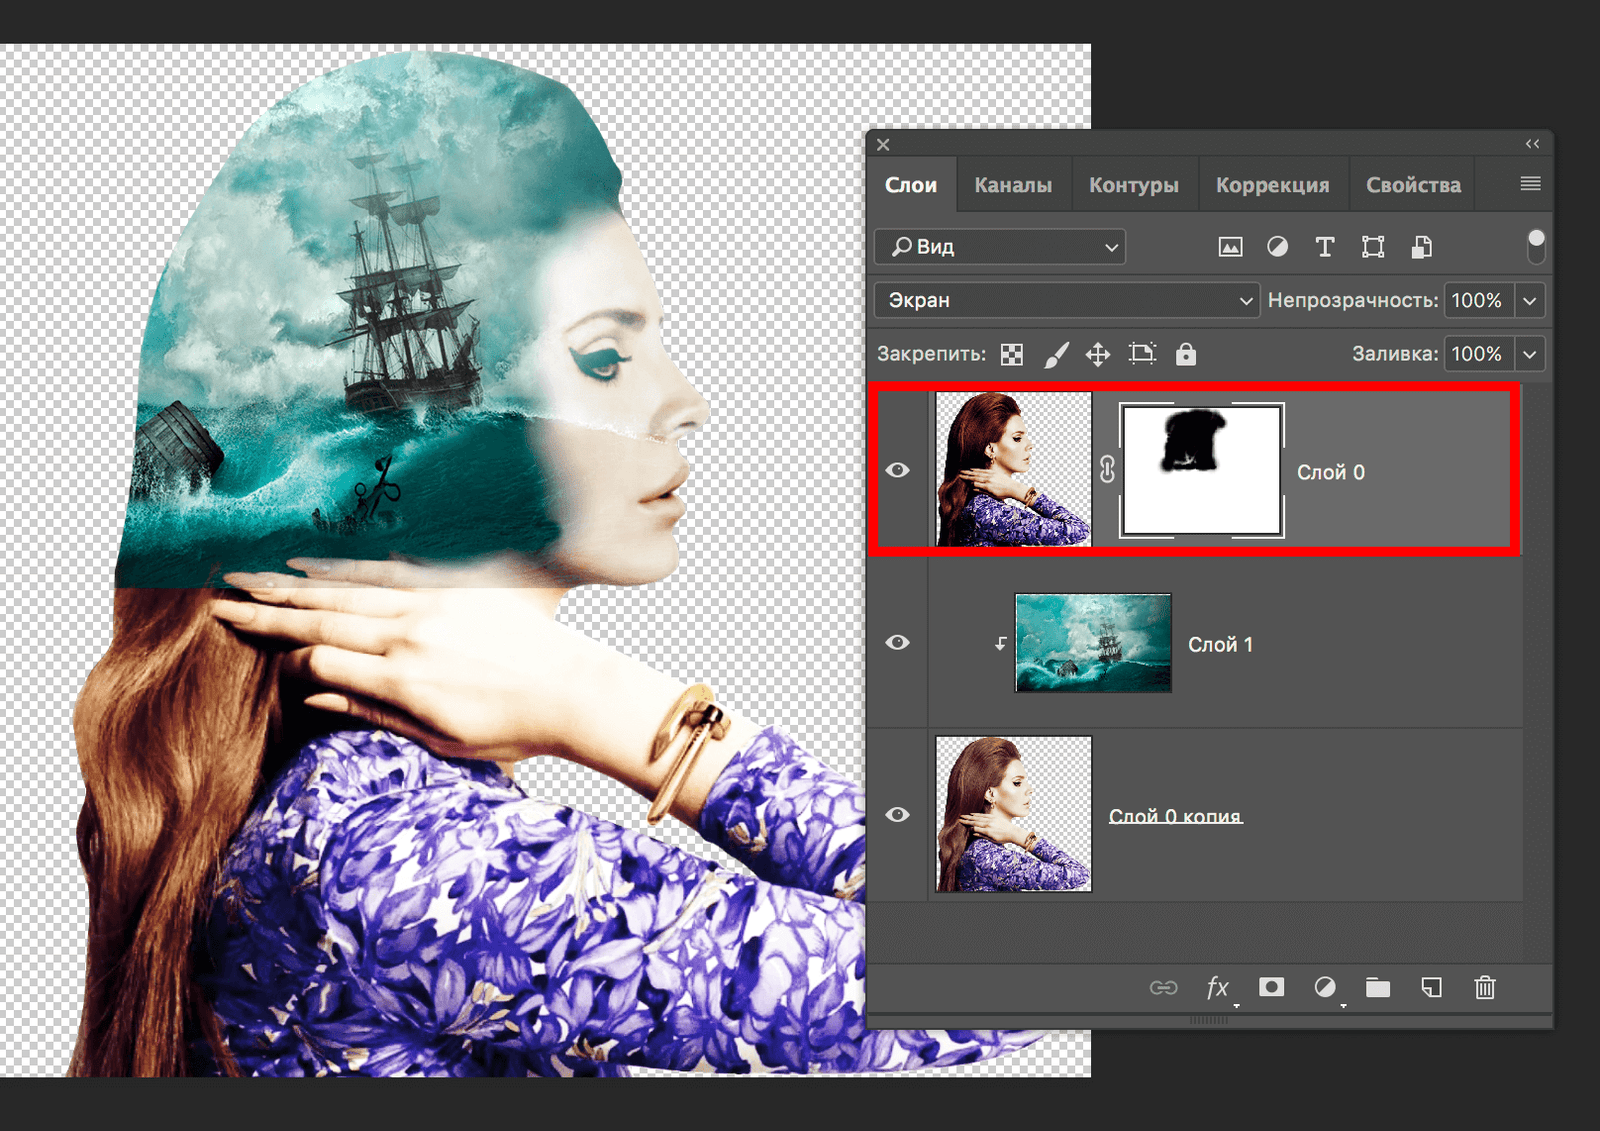Select the layer mask thumbnail on Слой 0
The width and height of the screenshot is (1600, 1131).
coord(1202,470)
